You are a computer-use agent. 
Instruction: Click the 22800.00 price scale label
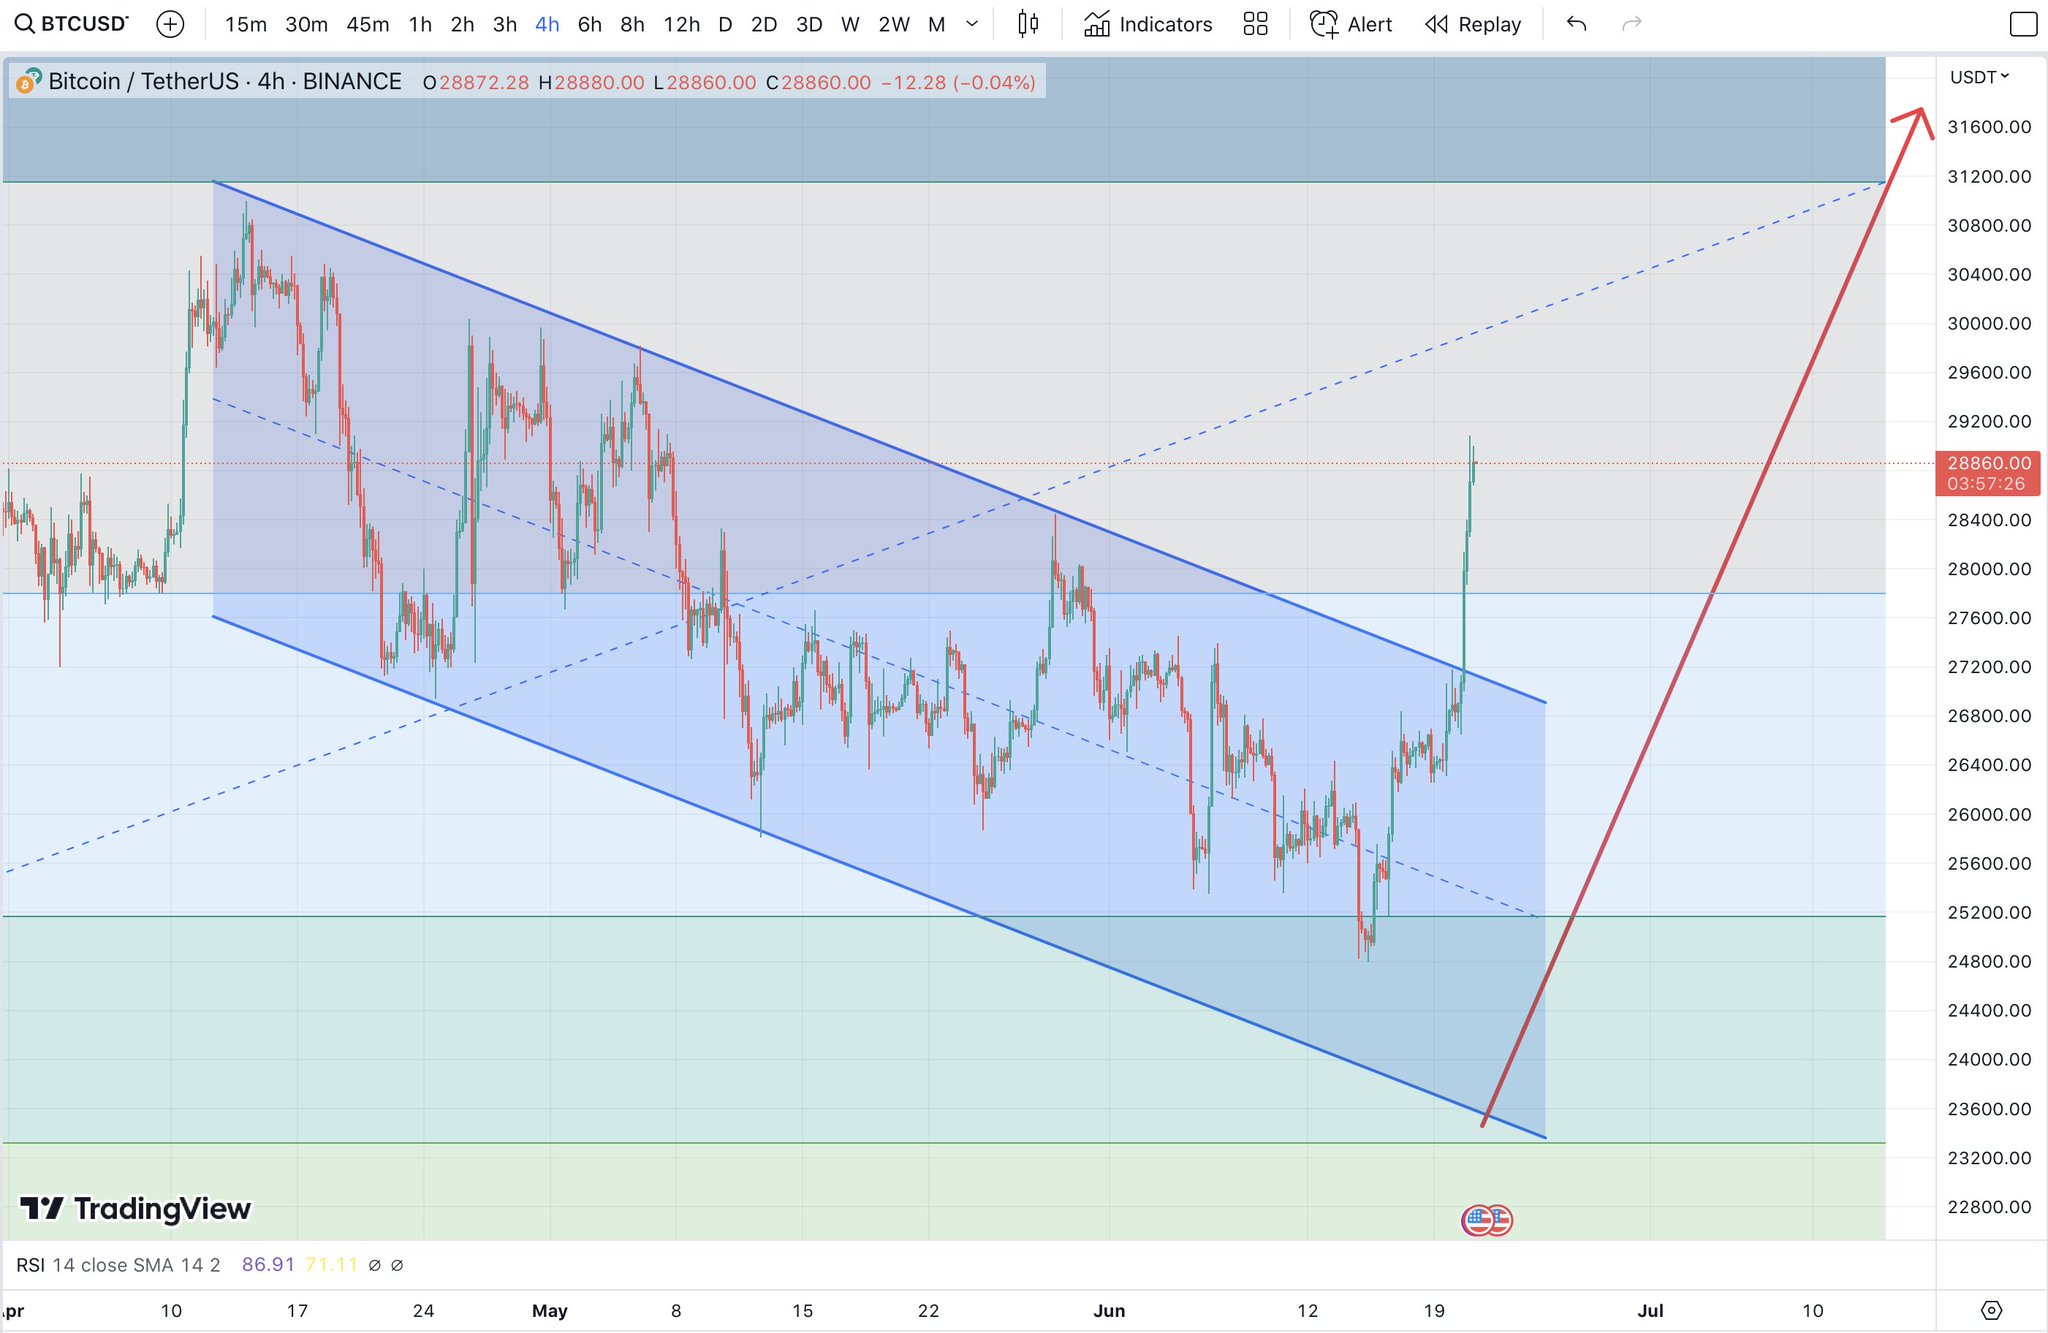(1989, 1207)
